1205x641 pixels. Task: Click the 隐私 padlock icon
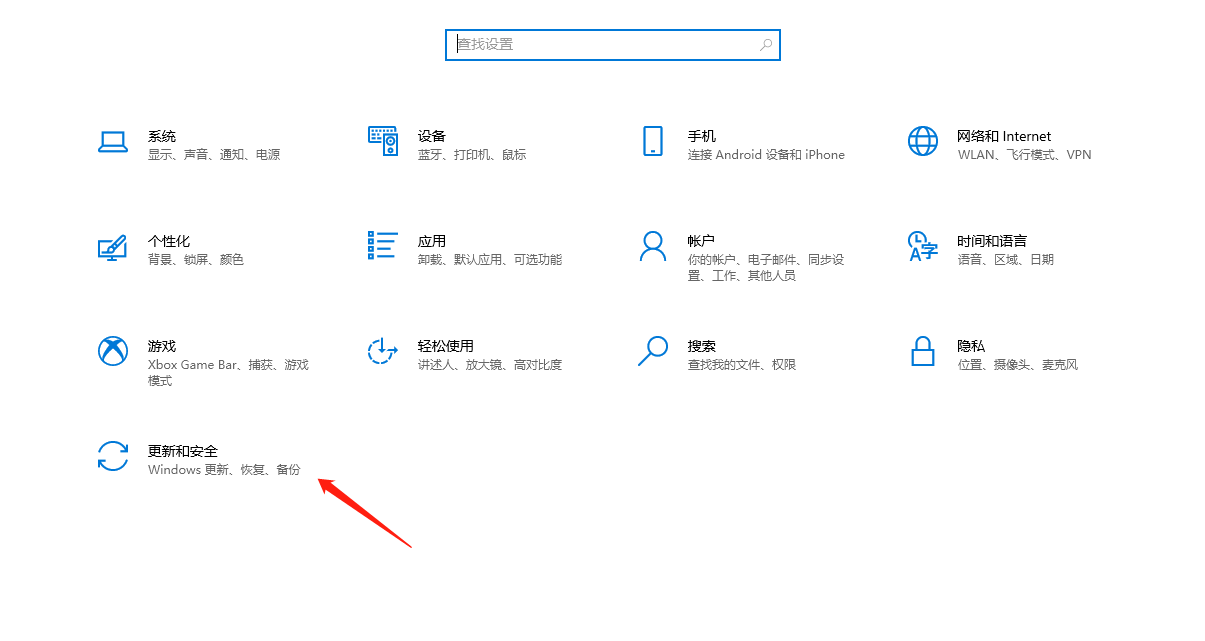coord(922,353)
